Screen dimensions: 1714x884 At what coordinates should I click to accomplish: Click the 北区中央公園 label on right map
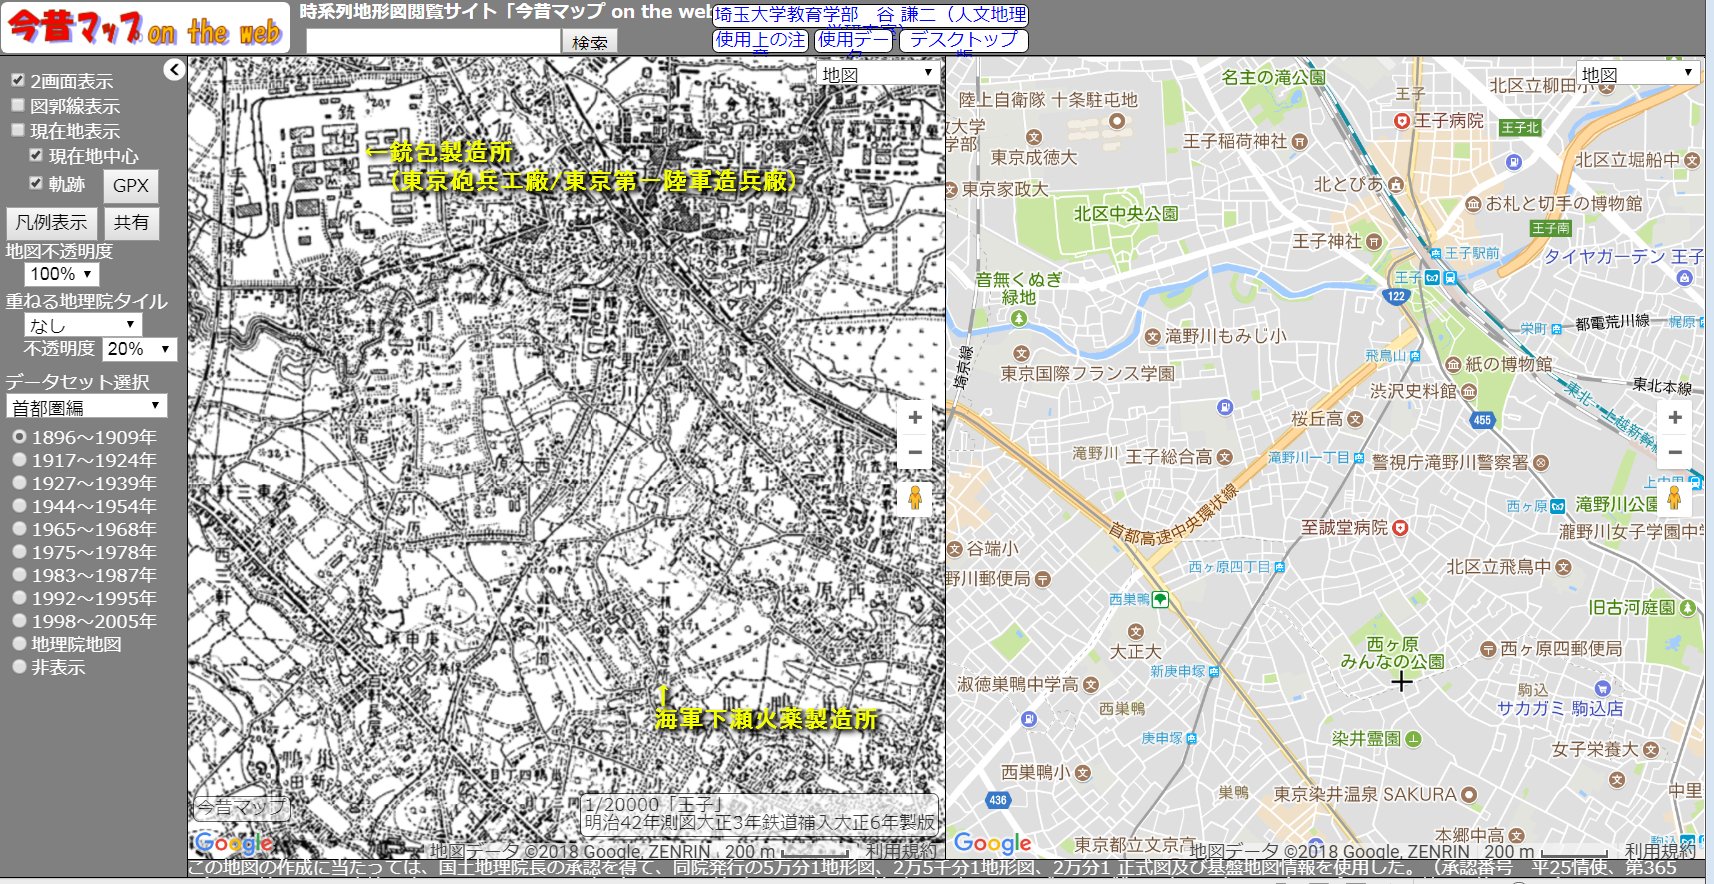point(1126,214)
